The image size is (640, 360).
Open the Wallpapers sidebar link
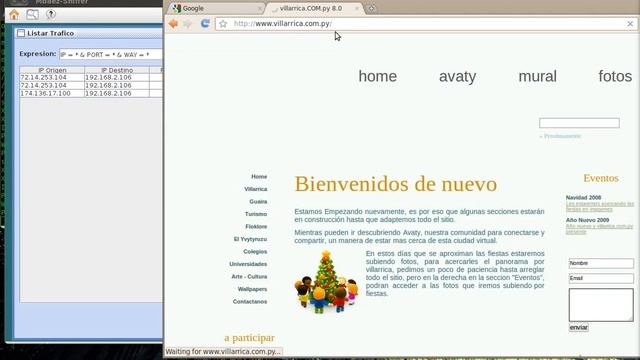(252, 289)
